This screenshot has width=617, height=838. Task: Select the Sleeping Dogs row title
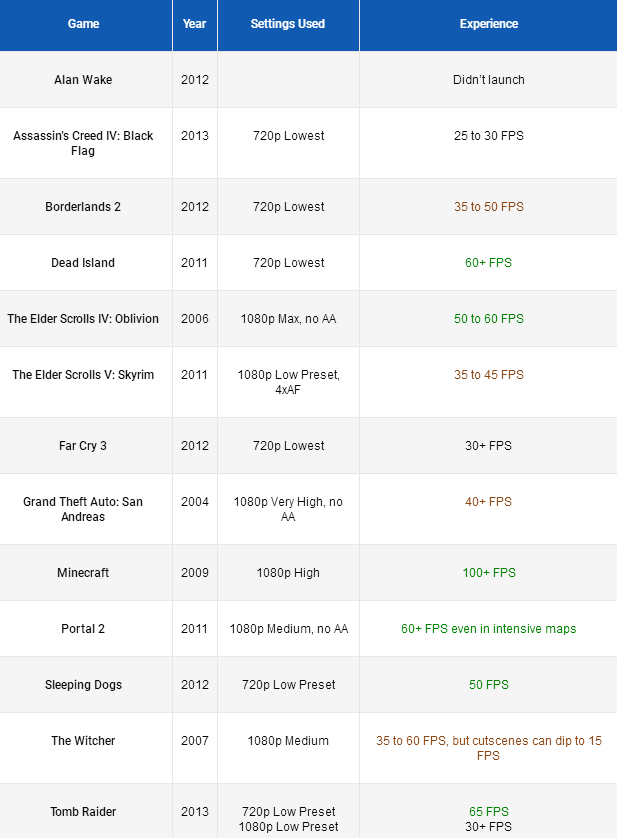(x=84, y=685)
